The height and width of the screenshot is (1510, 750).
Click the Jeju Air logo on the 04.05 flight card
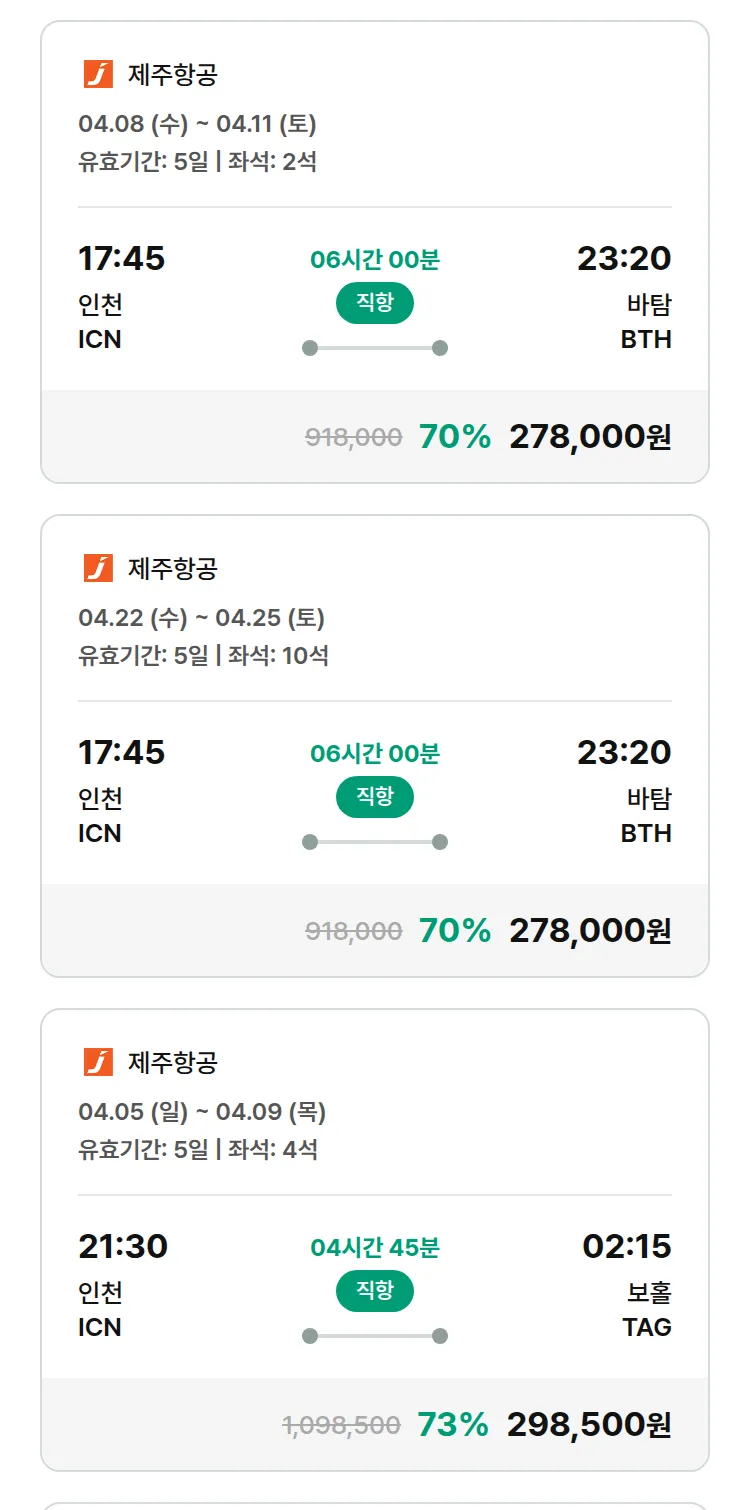click(x=98, y=1062)
